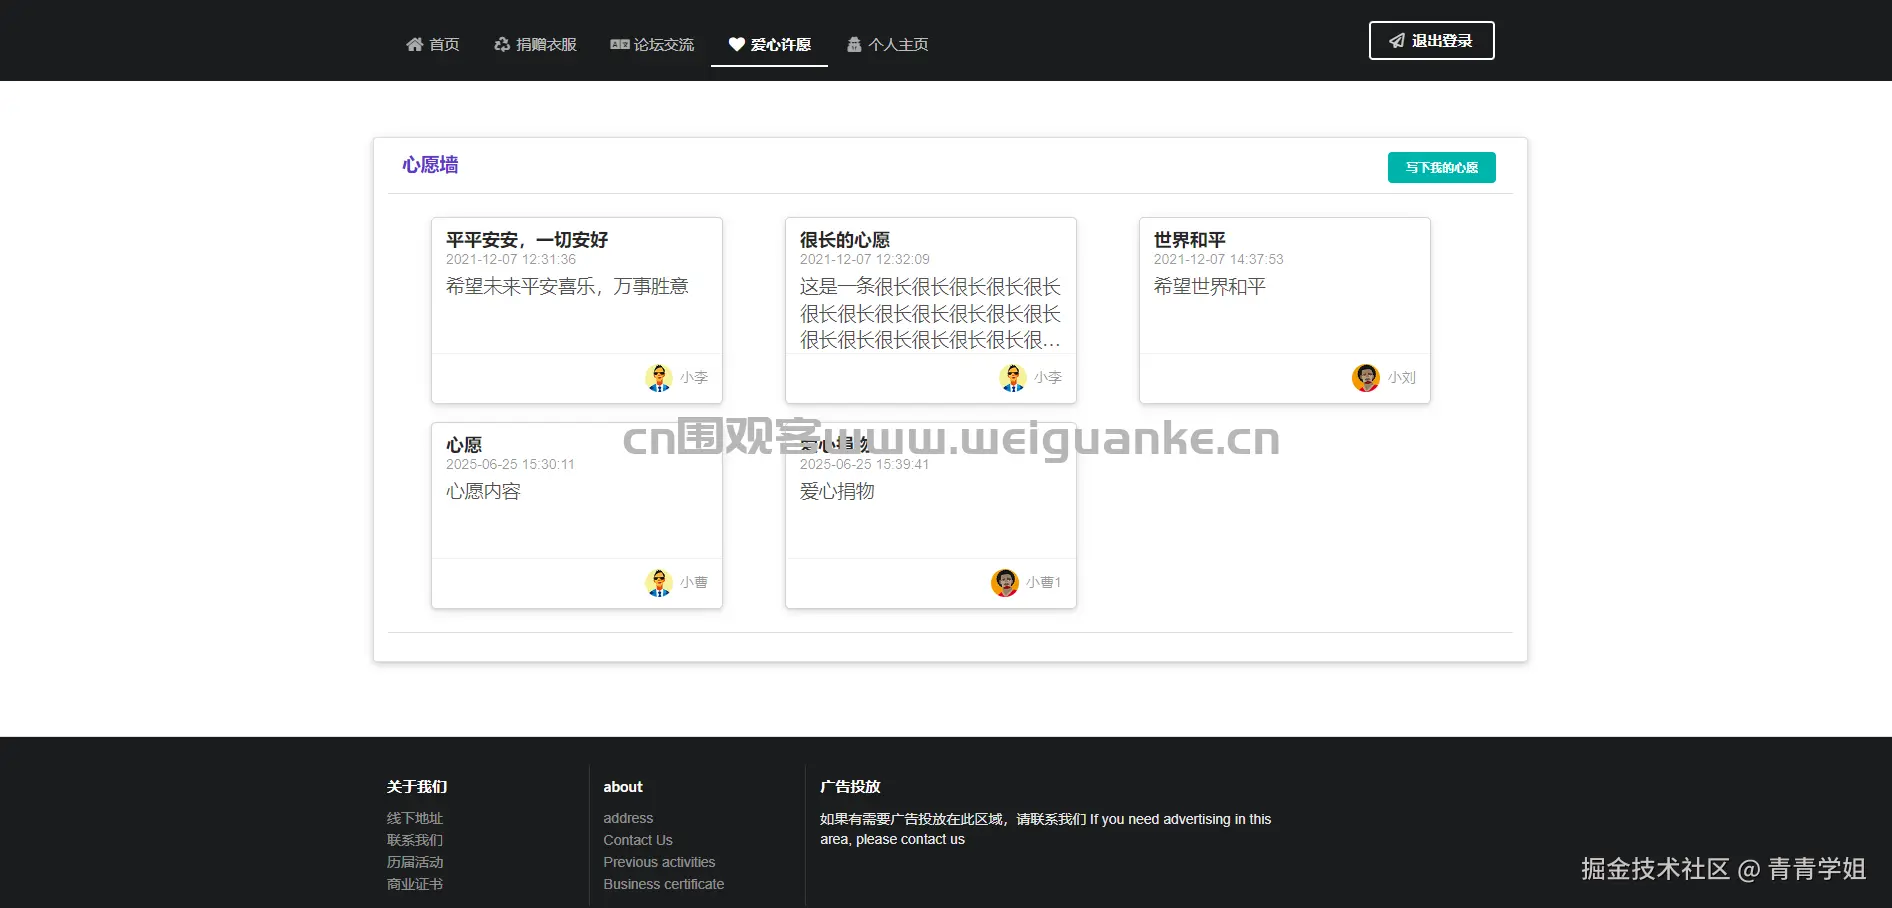Open the 线下地址 footer link

point(415,818)
